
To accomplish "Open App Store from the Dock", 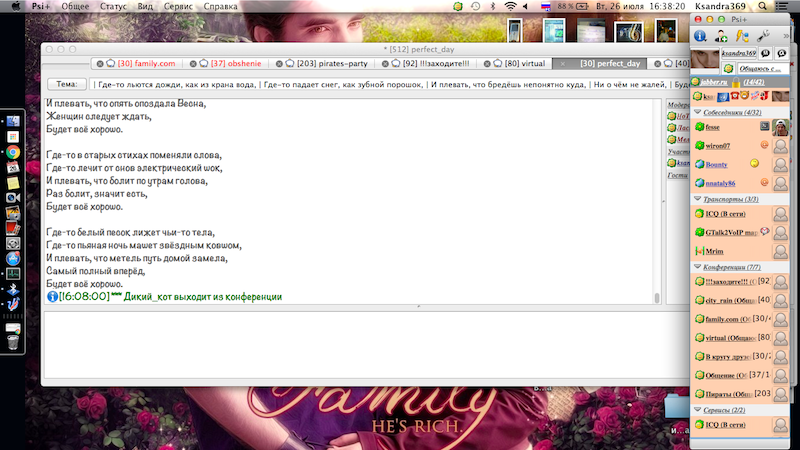I will [13, 259].
